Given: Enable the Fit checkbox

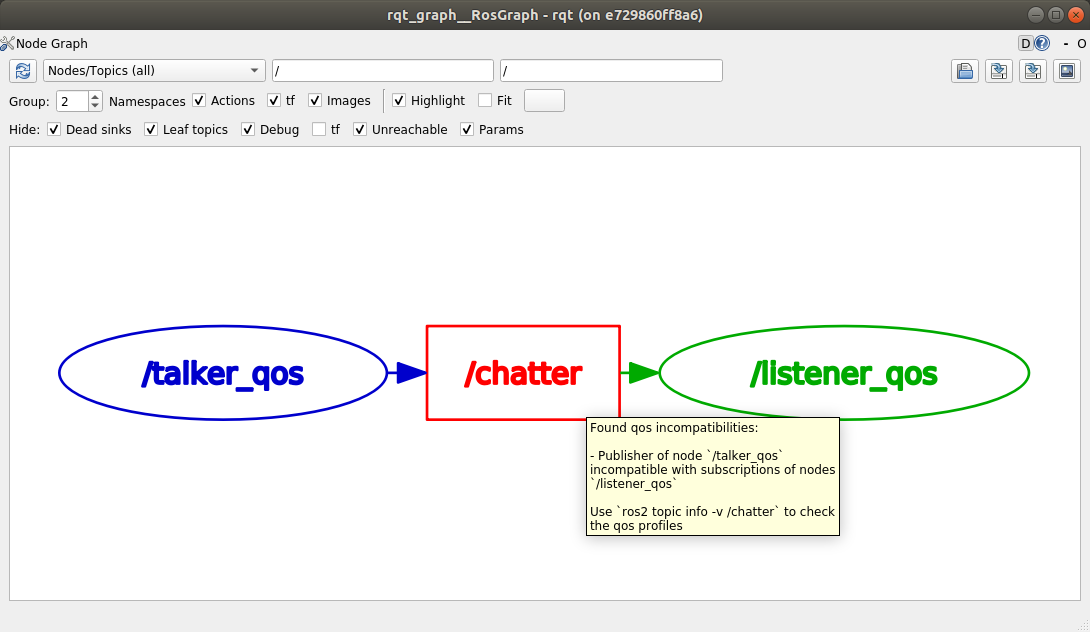Looking at the screenshot, I should coord(484,100).
